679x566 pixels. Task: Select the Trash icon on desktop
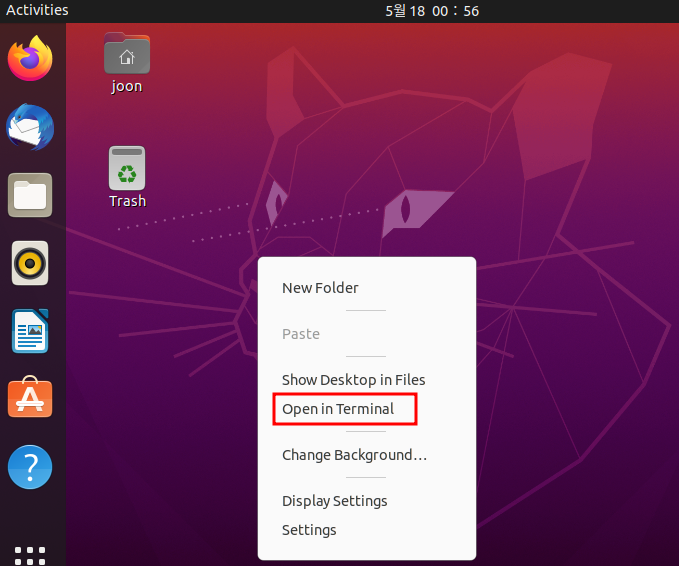(127, 178)
